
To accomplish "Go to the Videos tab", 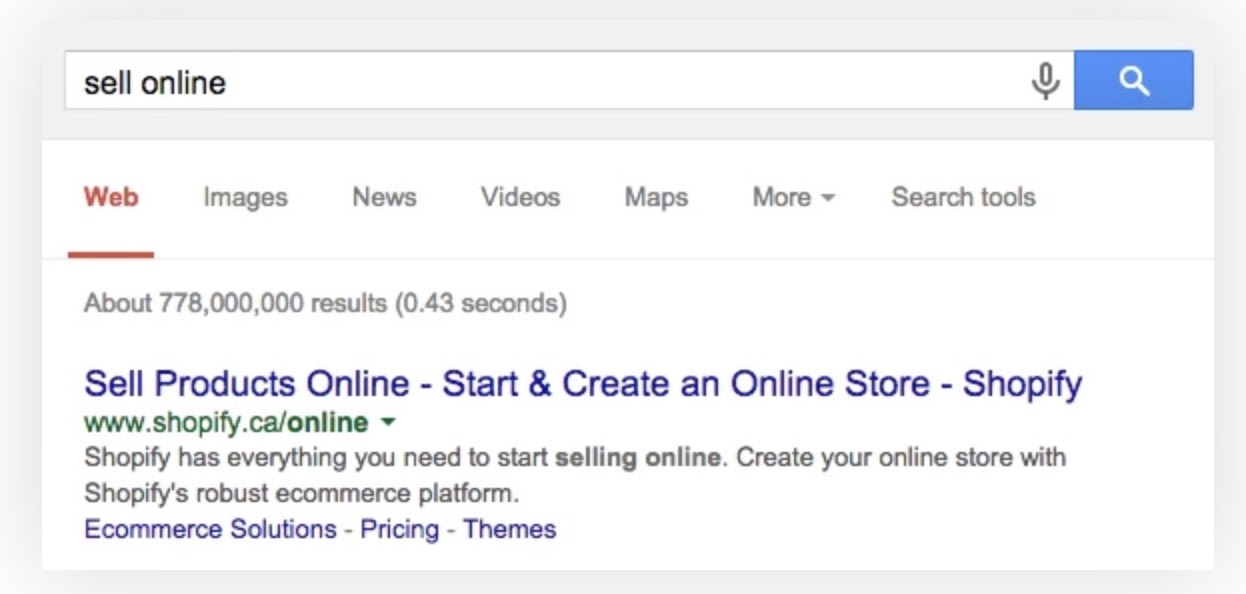I will click(x=520, y=198).
